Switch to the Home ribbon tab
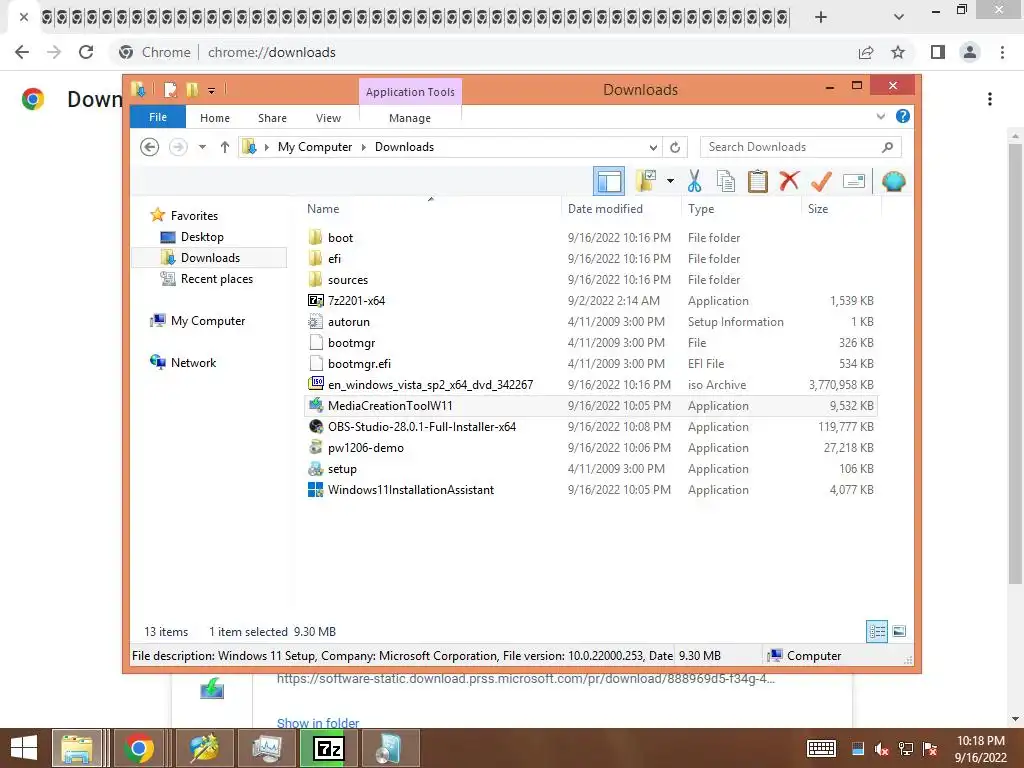Image resolution: width=1024 pixels, height=768 pixels. (215, 118)
